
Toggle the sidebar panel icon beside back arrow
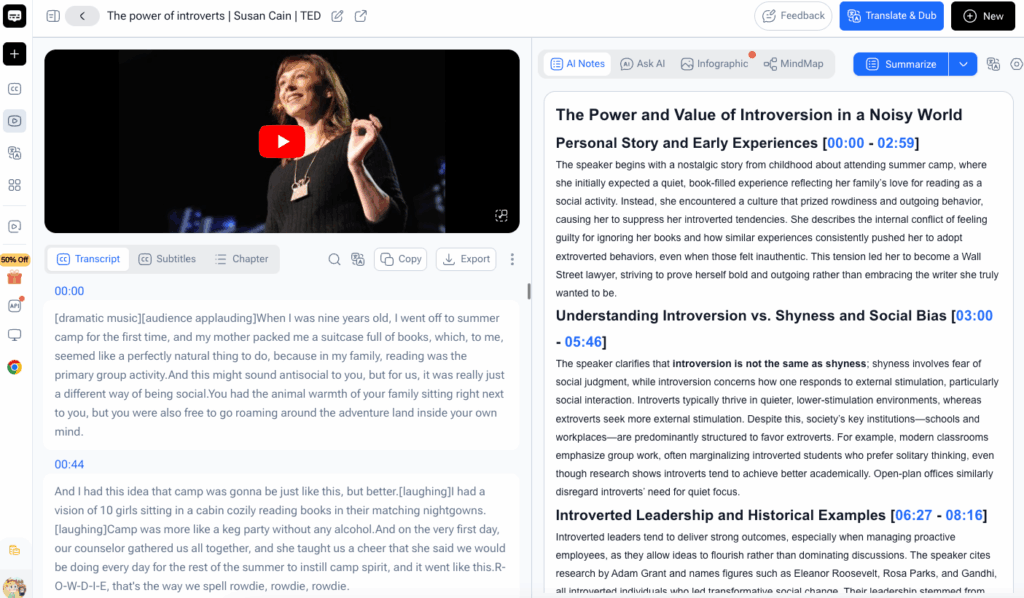54,16
